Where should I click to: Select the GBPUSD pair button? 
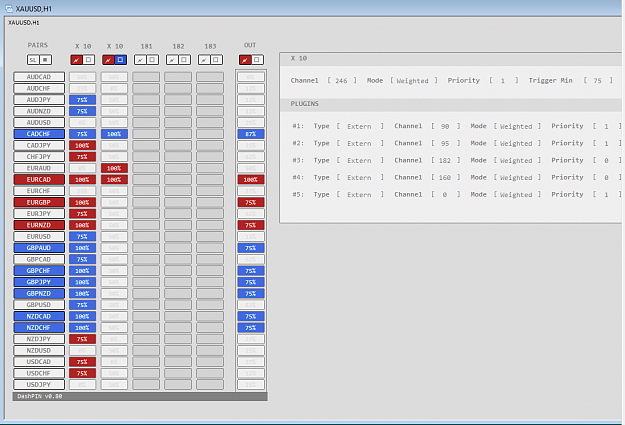point(39,305)
